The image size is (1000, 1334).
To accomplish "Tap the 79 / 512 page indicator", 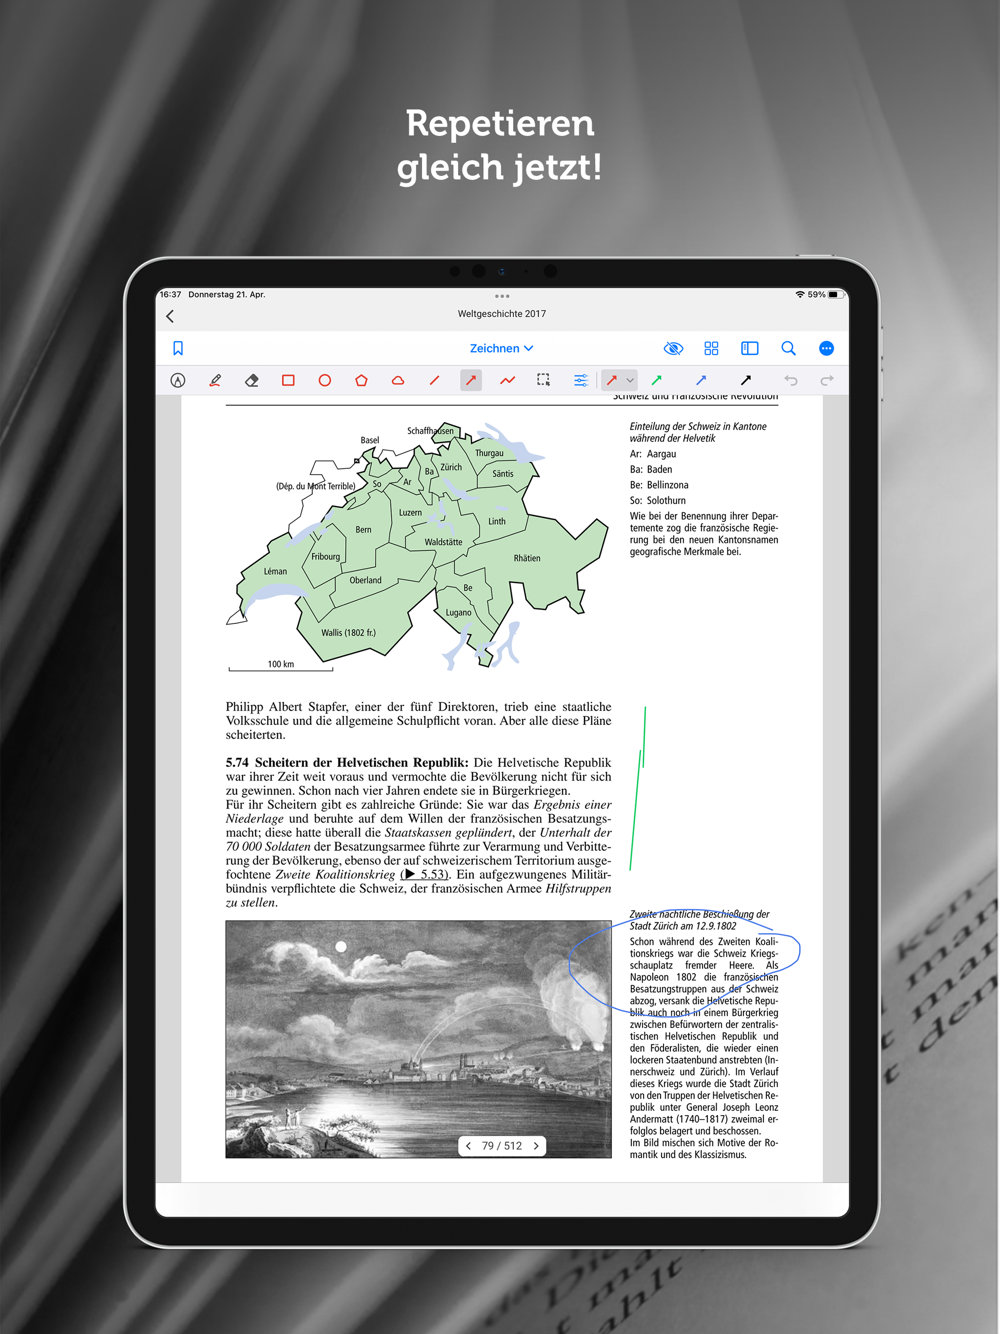I will coord(502,1146).
